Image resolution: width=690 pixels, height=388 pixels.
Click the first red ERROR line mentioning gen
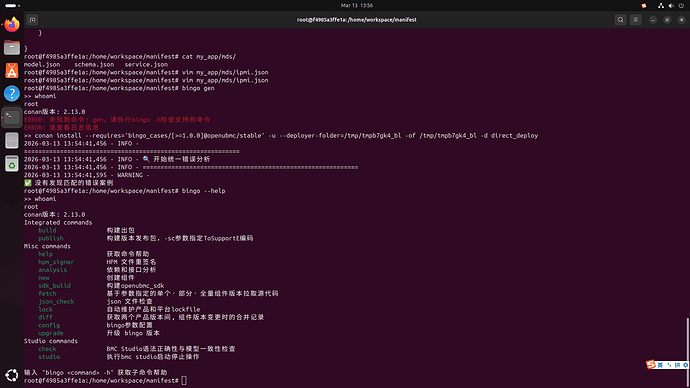[117, 120]
